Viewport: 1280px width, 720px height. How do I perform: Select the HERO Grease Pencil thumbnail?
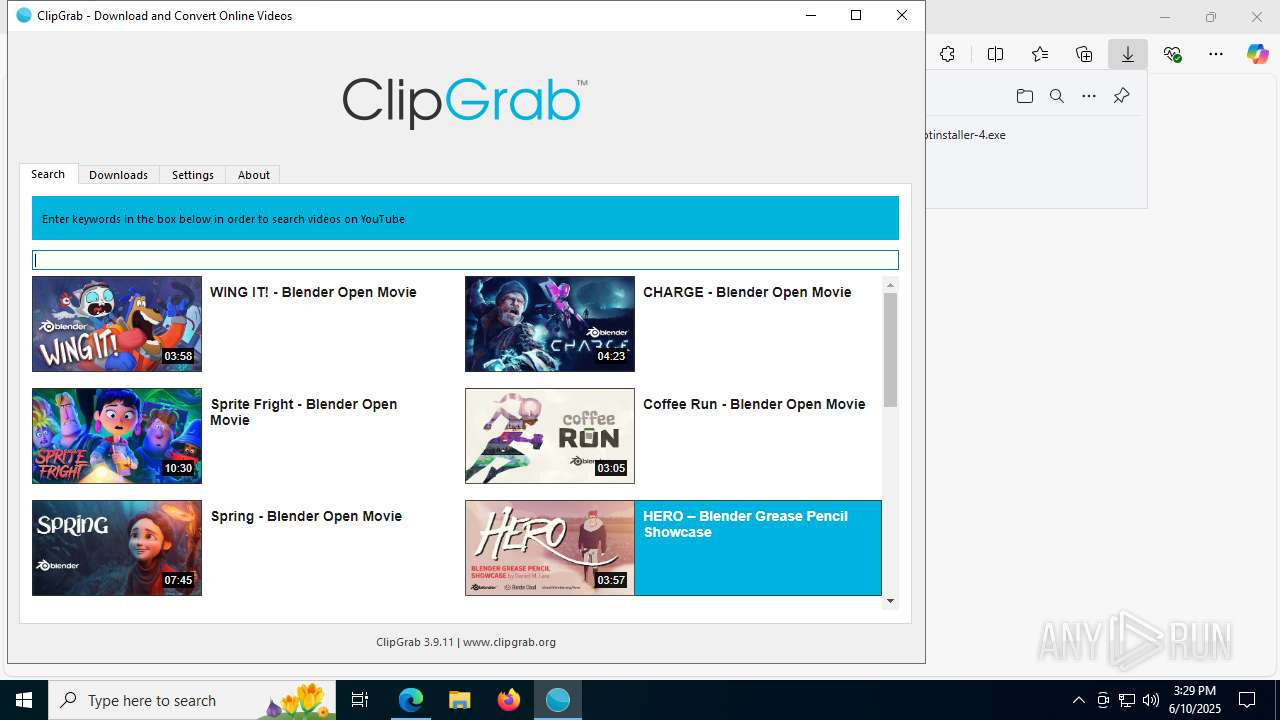coord(550,548)
